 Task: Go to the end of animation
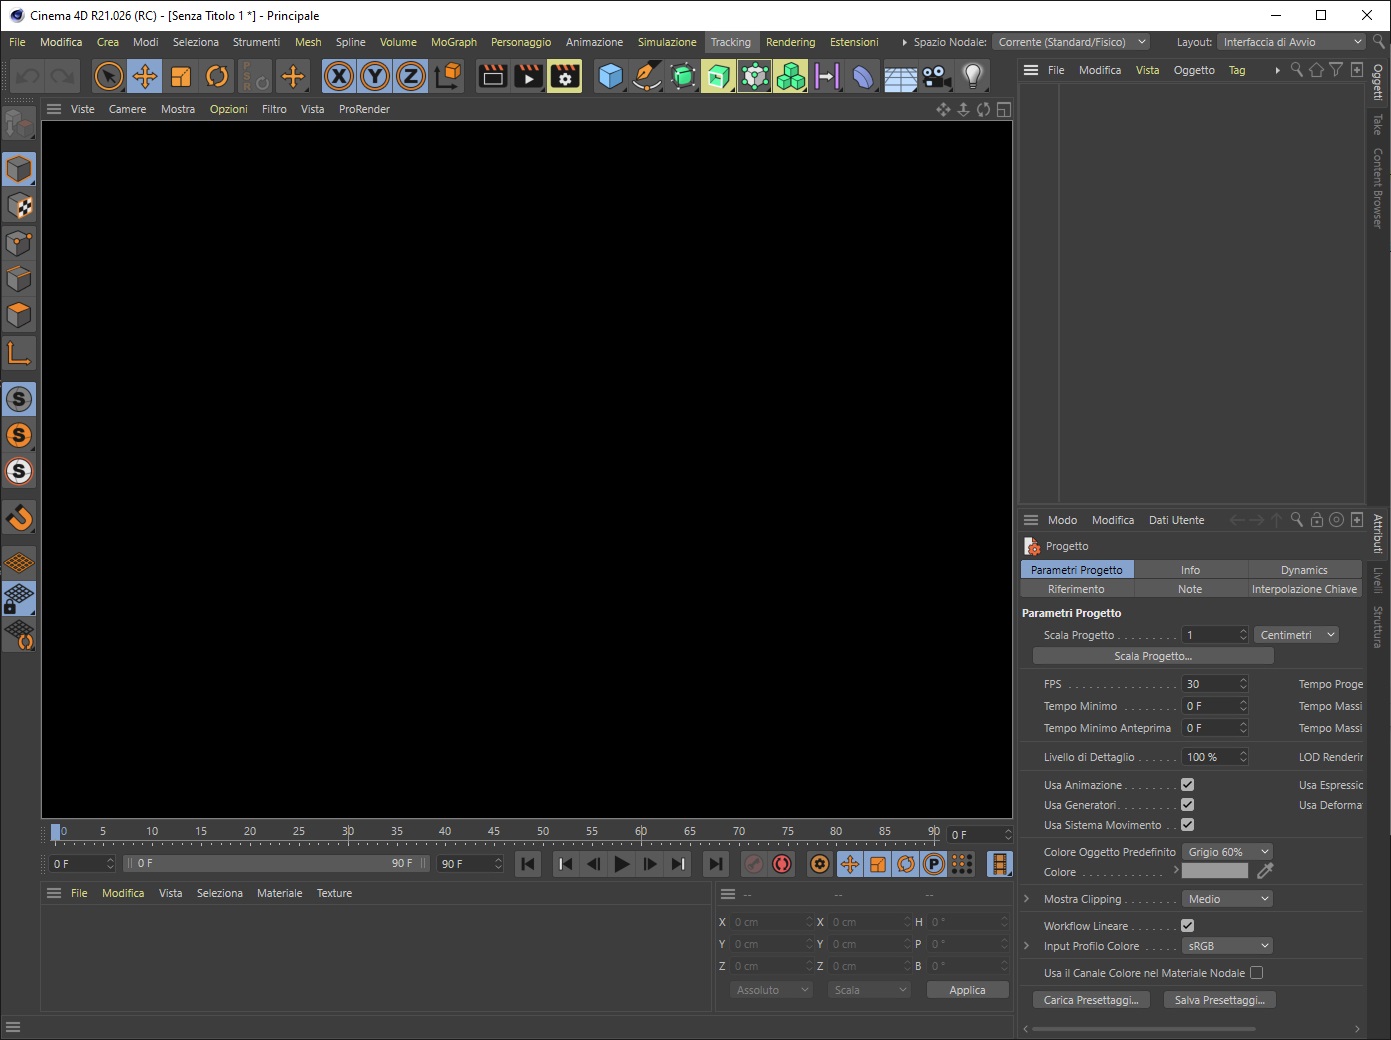click(716, 864)
